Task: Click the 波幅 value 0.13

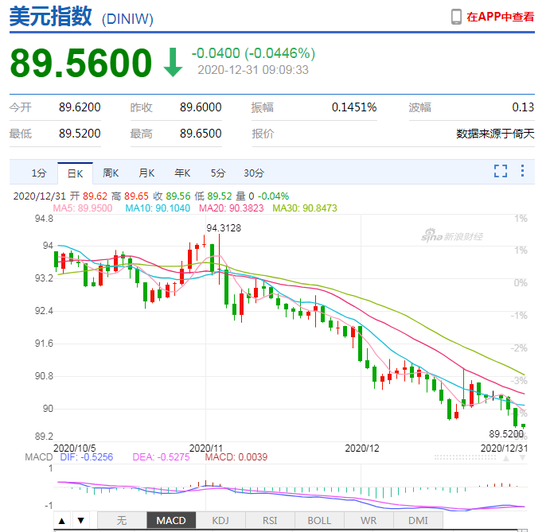Action: coord(523,107)
